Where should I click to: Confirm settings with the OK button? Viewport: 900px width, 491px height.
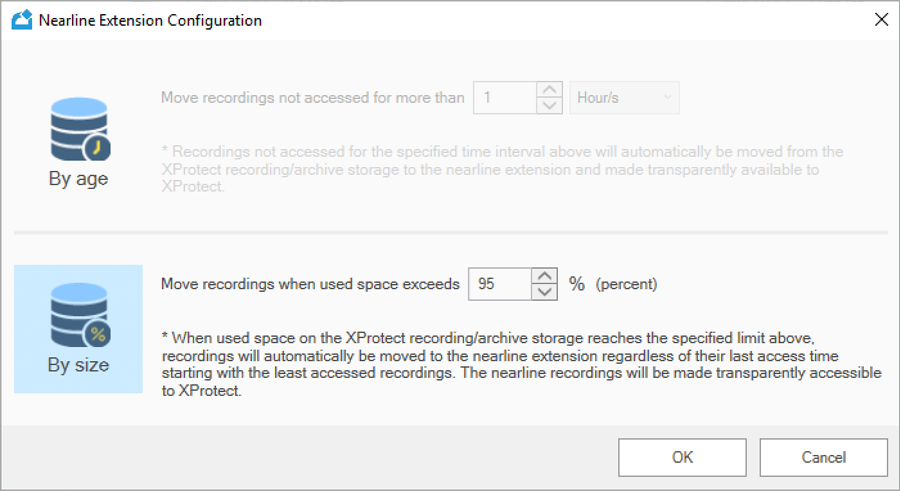tap(682, 458)
